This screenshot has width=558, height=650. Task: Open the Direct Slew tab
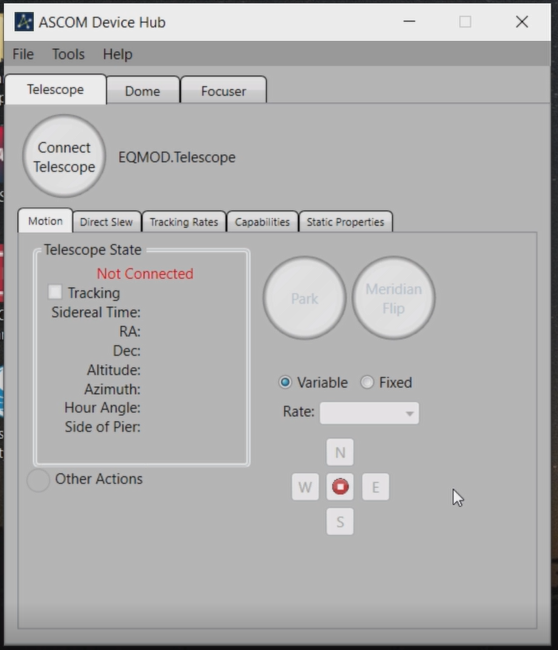pos(107,222)
